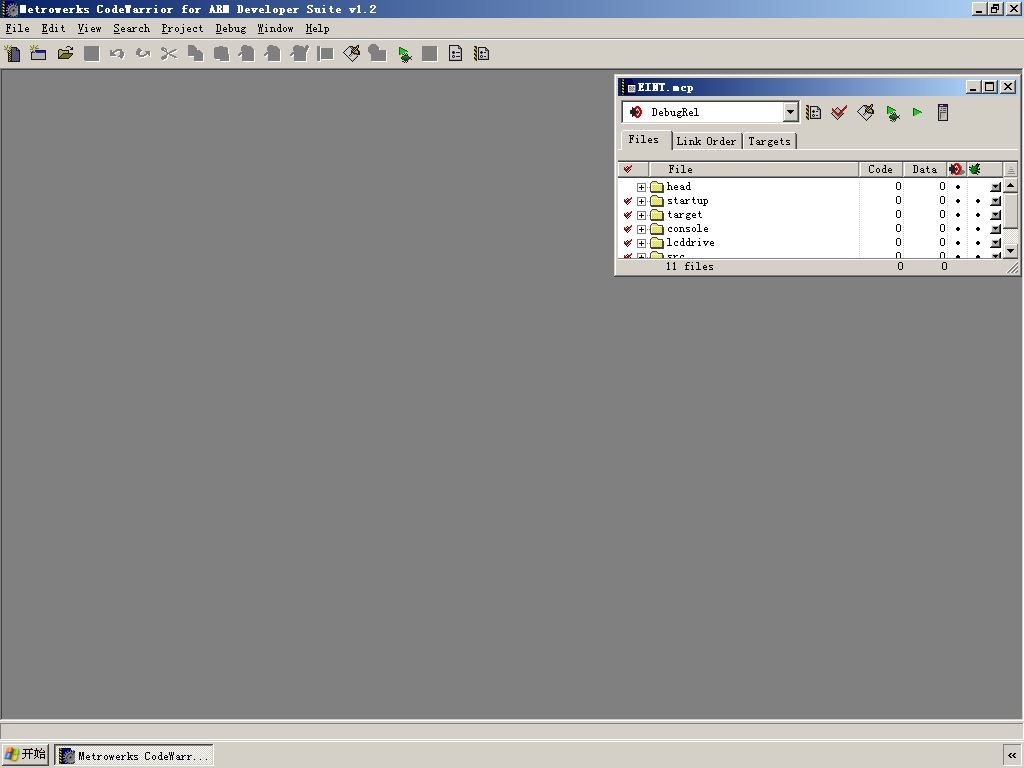Click the file-list scrollbar down arrow
Viewport: 1024px width, 768px height.
tap(1010, 250)
